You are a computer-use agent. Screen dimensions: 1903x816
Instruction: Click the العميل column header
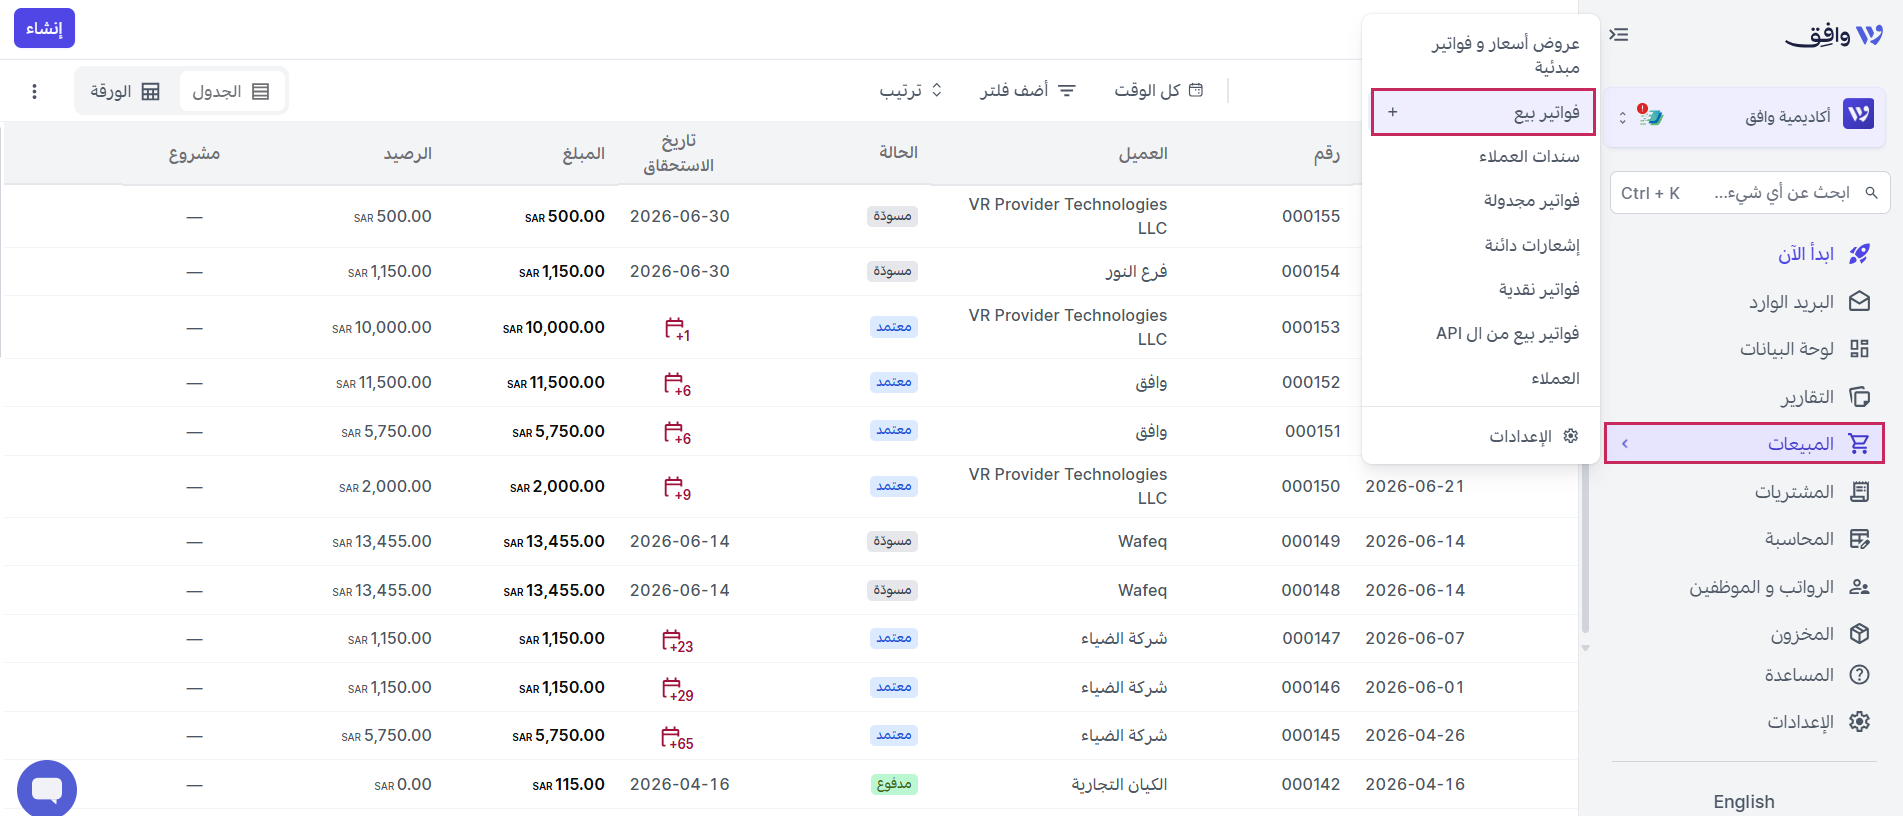point(1143,153)
